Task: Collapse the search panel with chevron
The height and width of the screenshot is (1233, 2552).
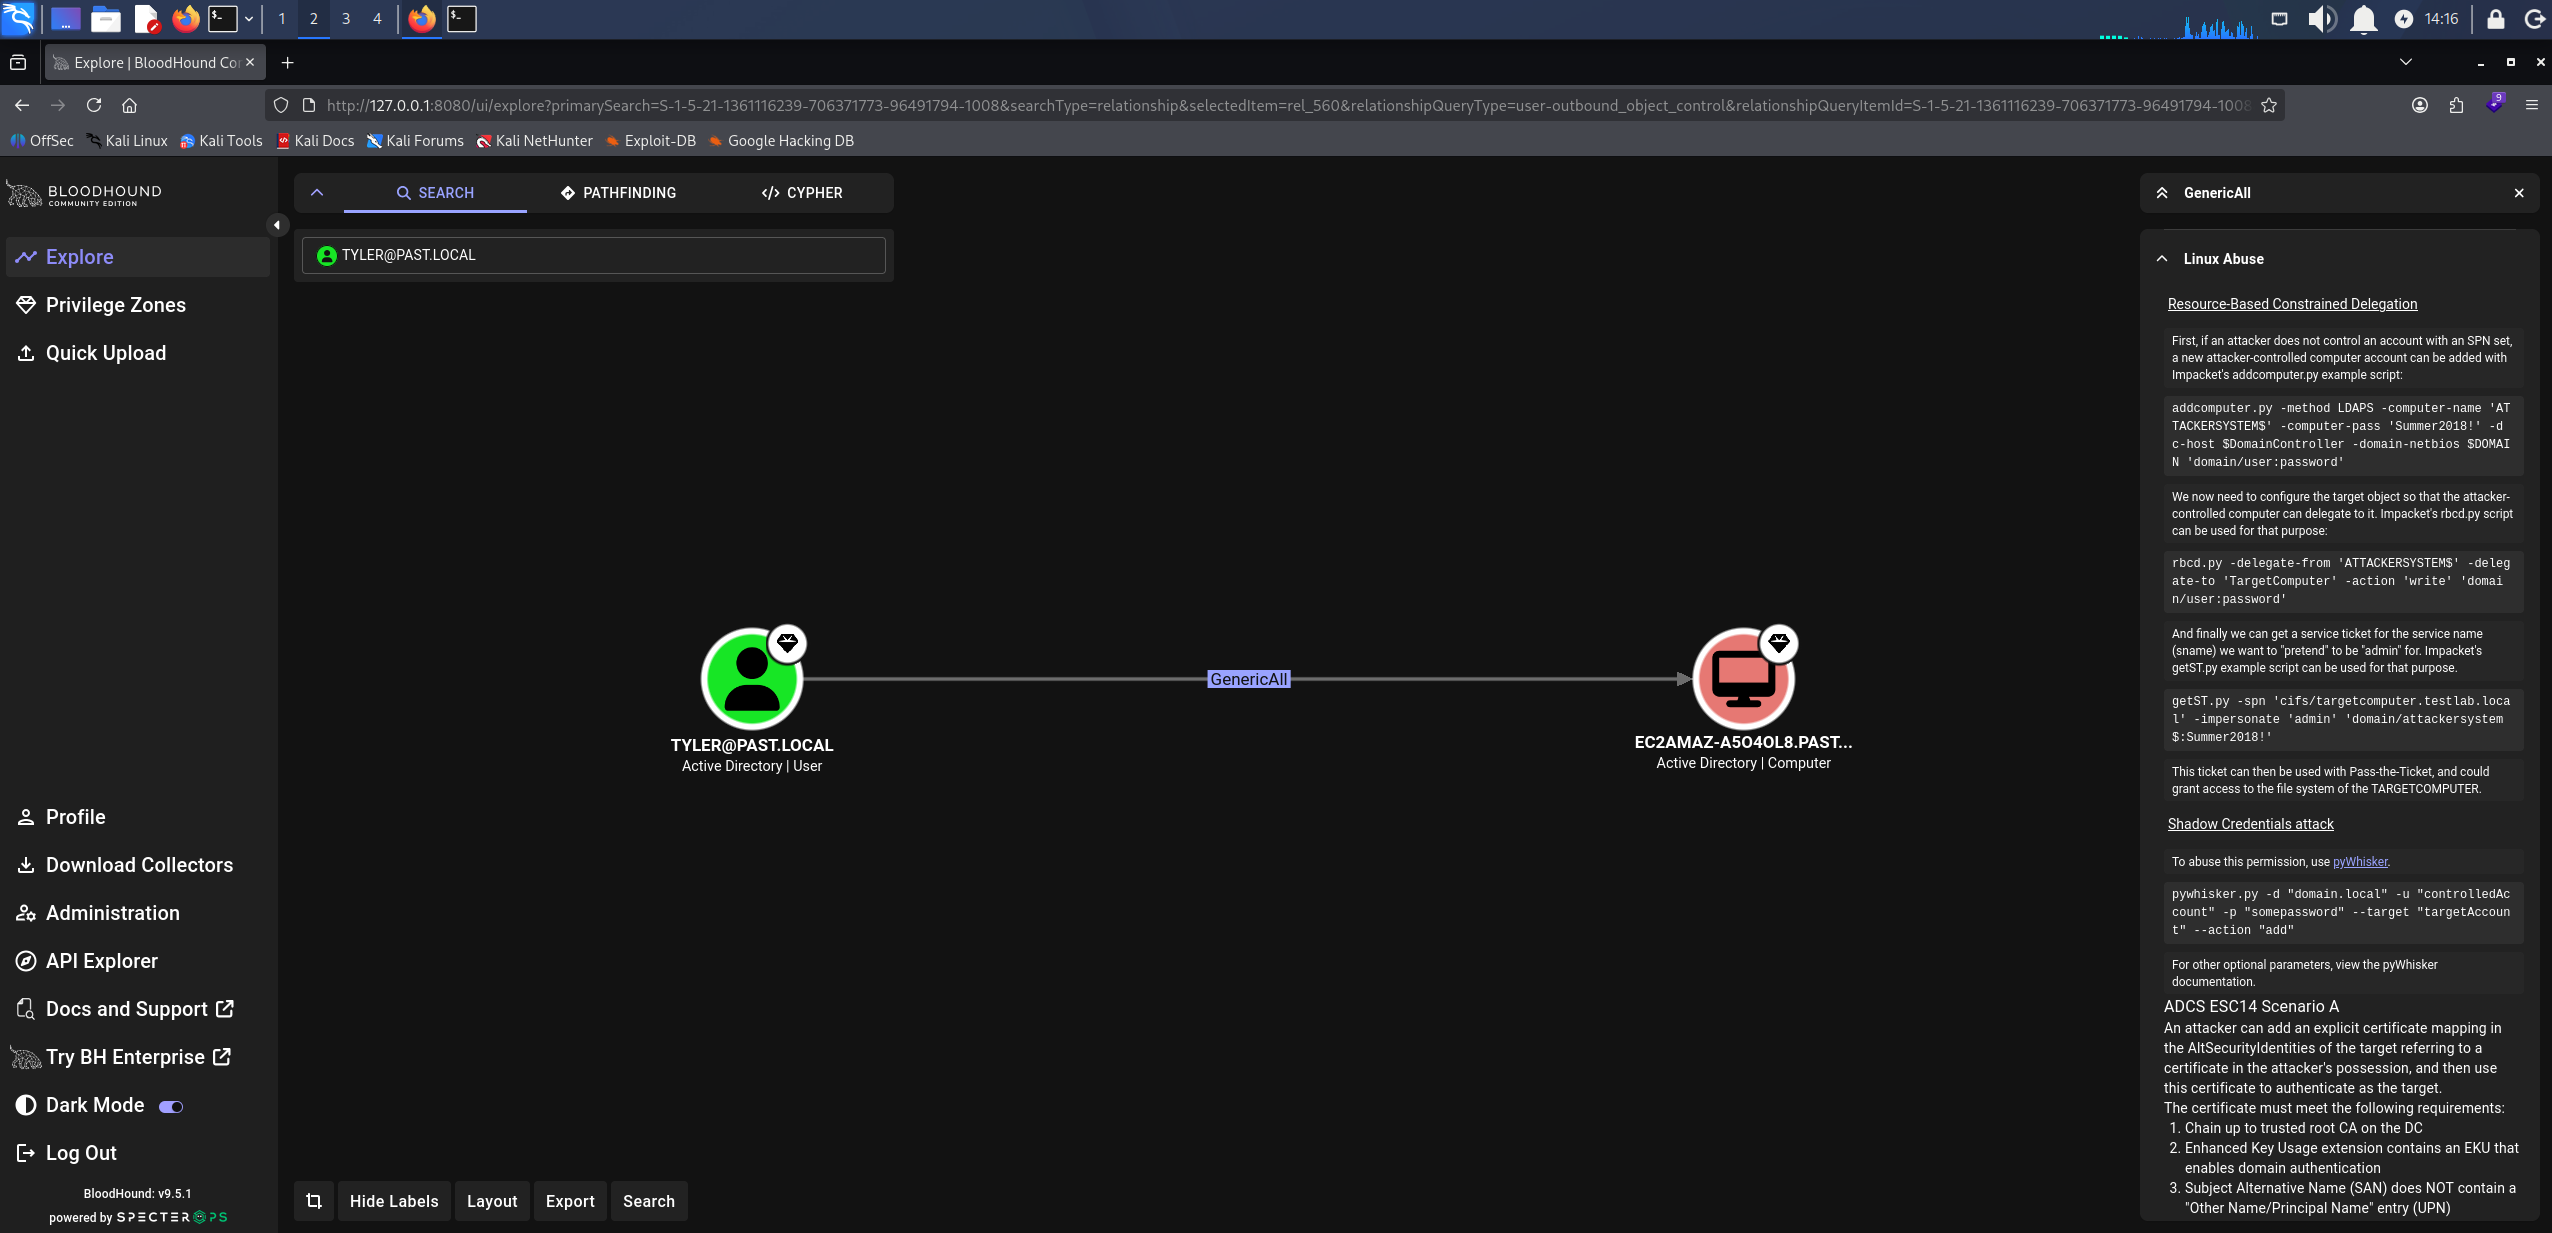Action: coord(317,193)
